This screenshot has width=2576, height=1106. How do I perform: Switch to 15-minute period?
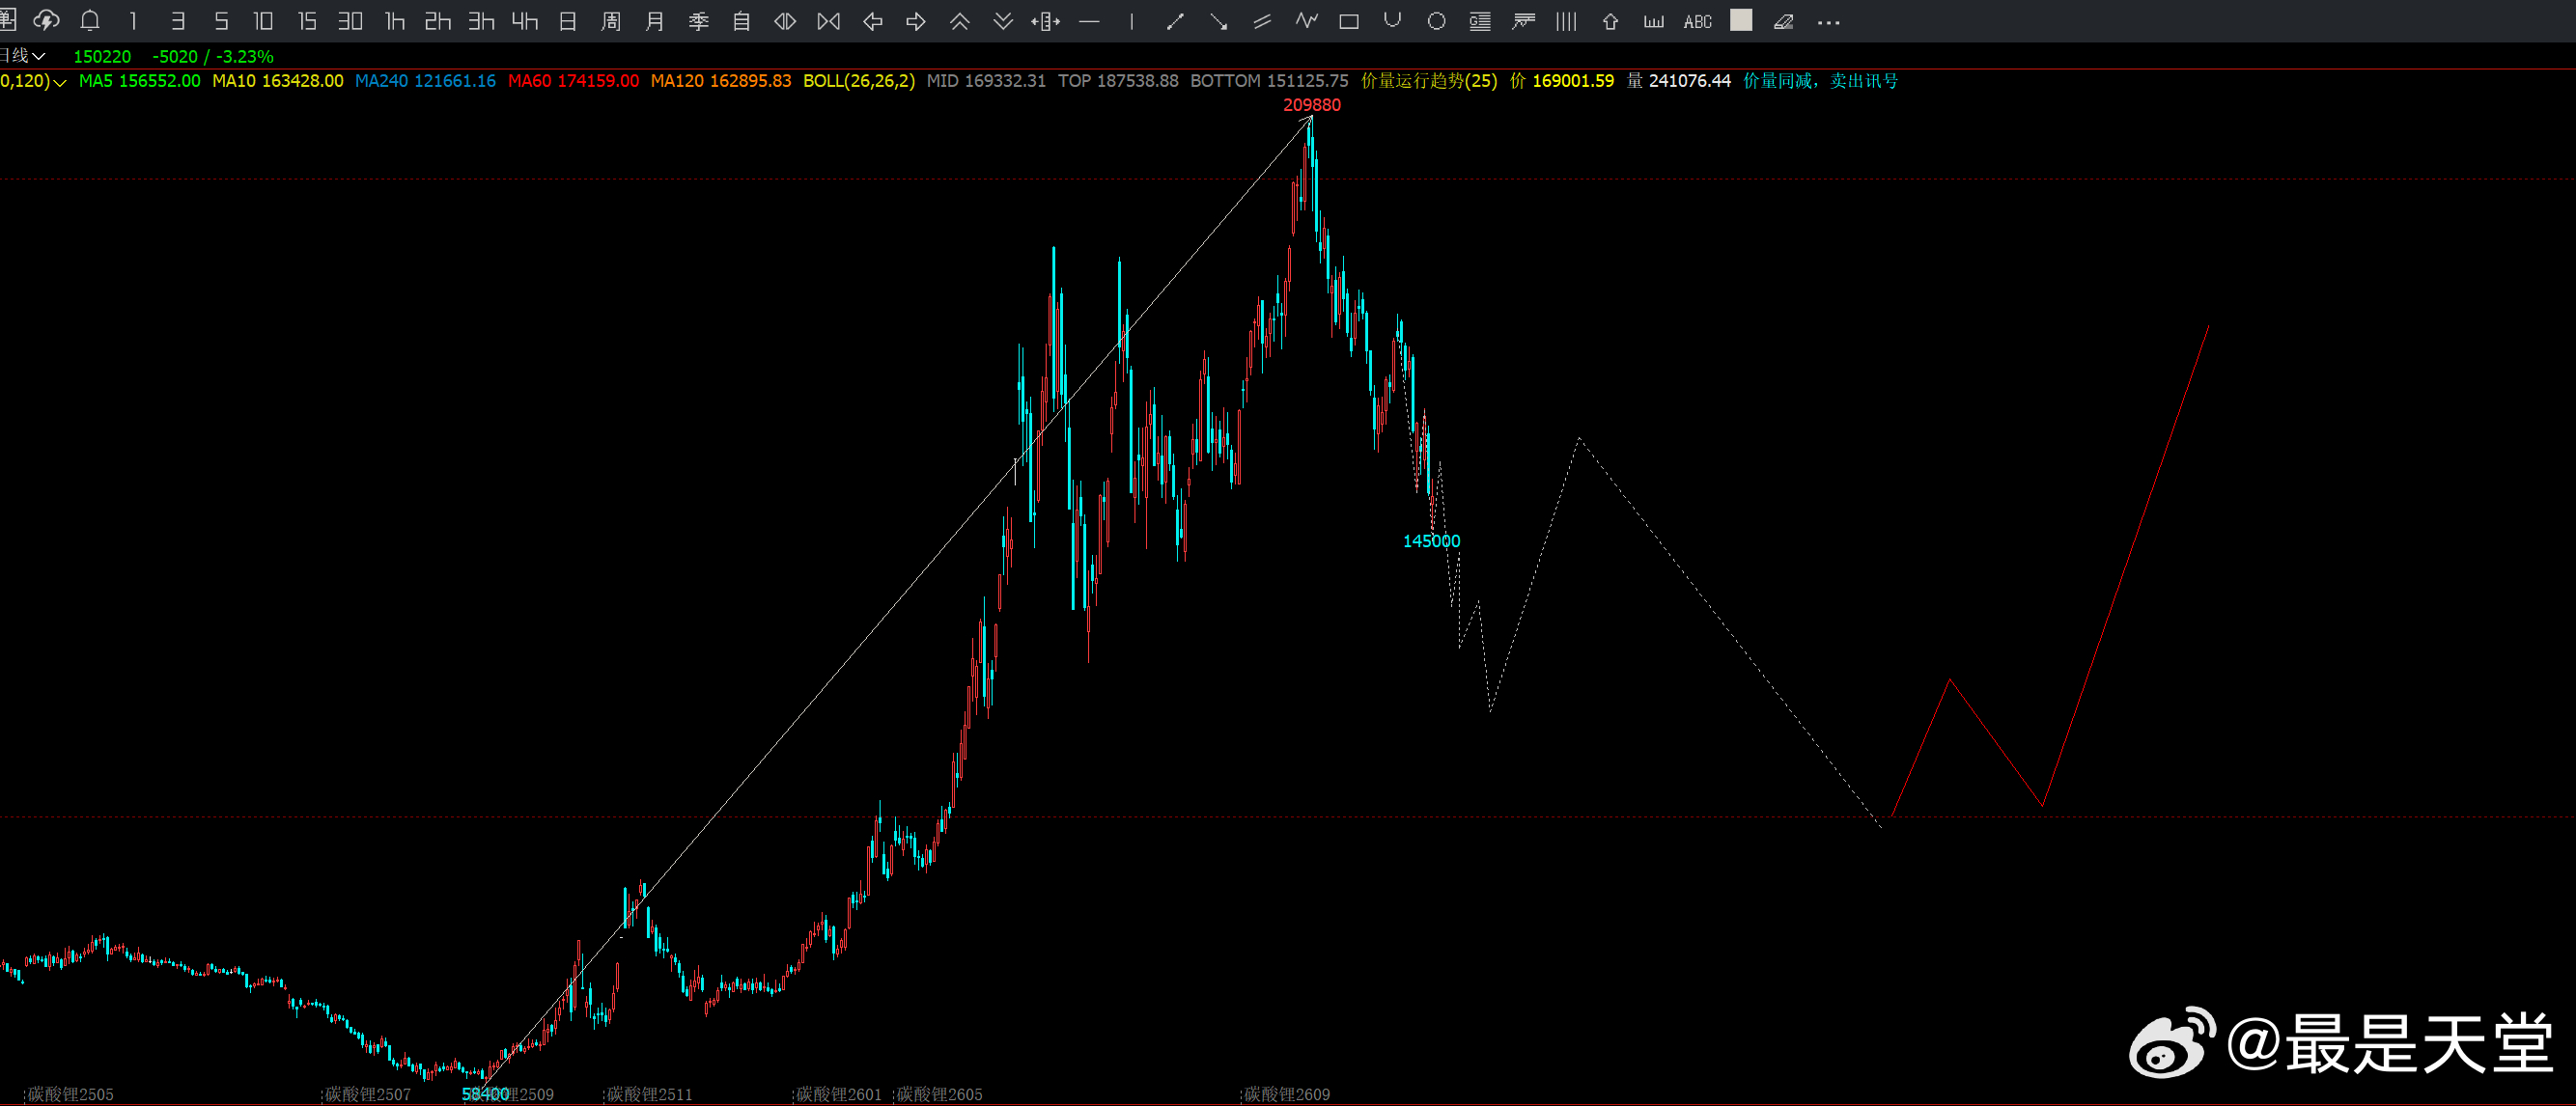(x=307, y=21)
